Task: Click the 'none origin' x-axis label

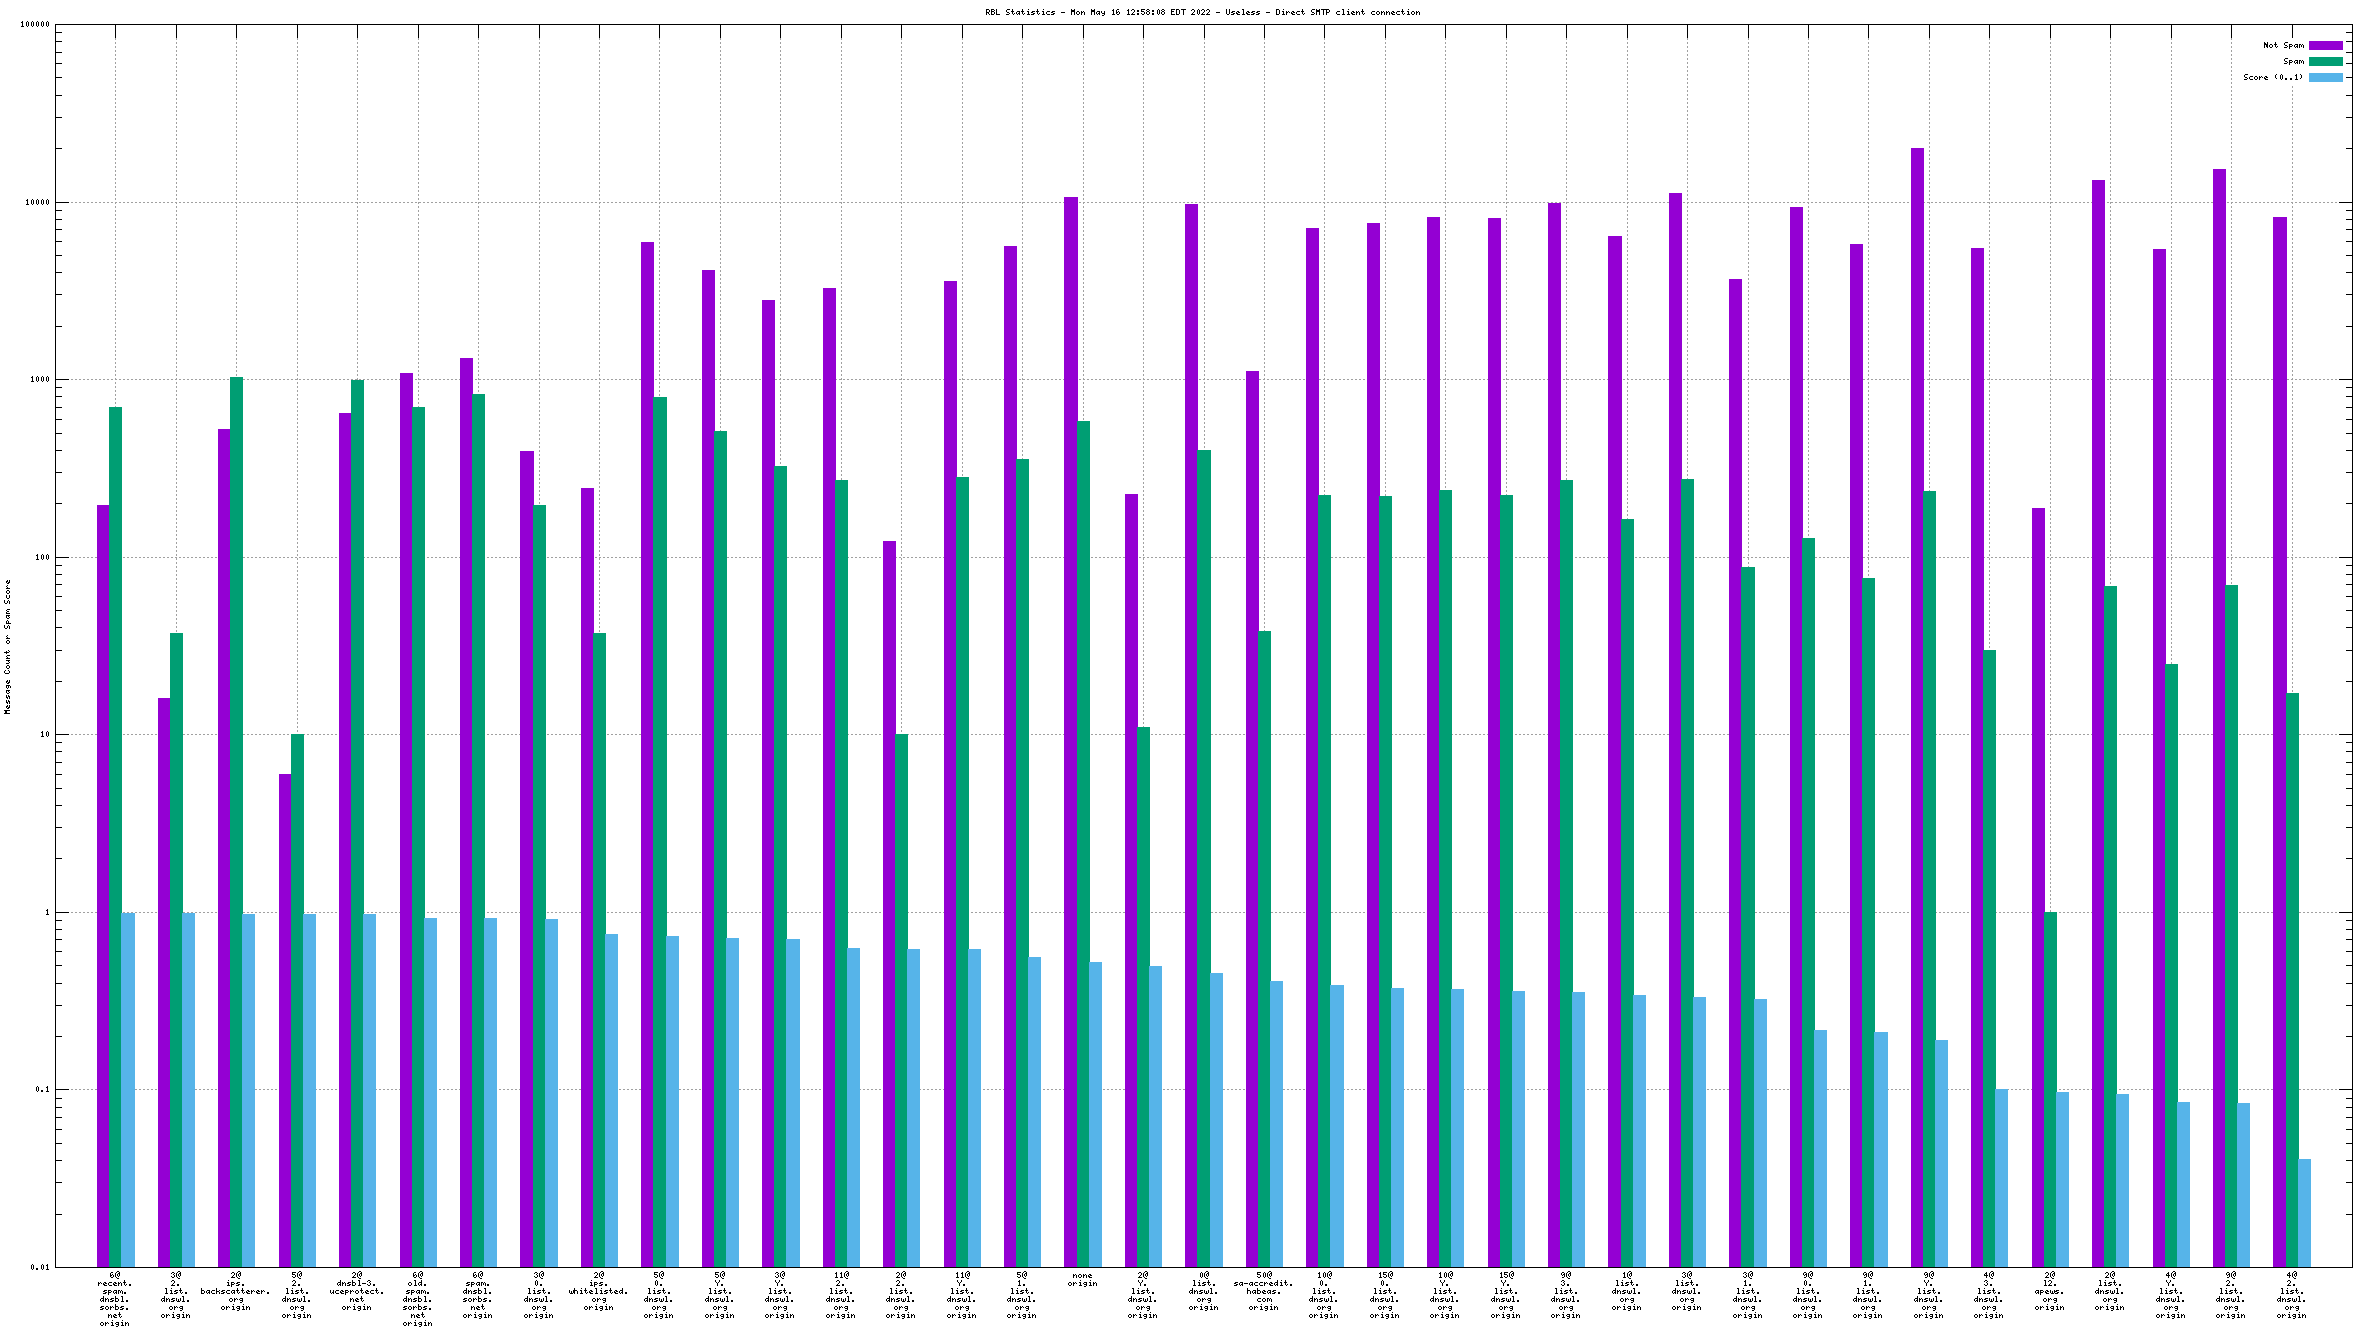Action: (1082, 1279)
